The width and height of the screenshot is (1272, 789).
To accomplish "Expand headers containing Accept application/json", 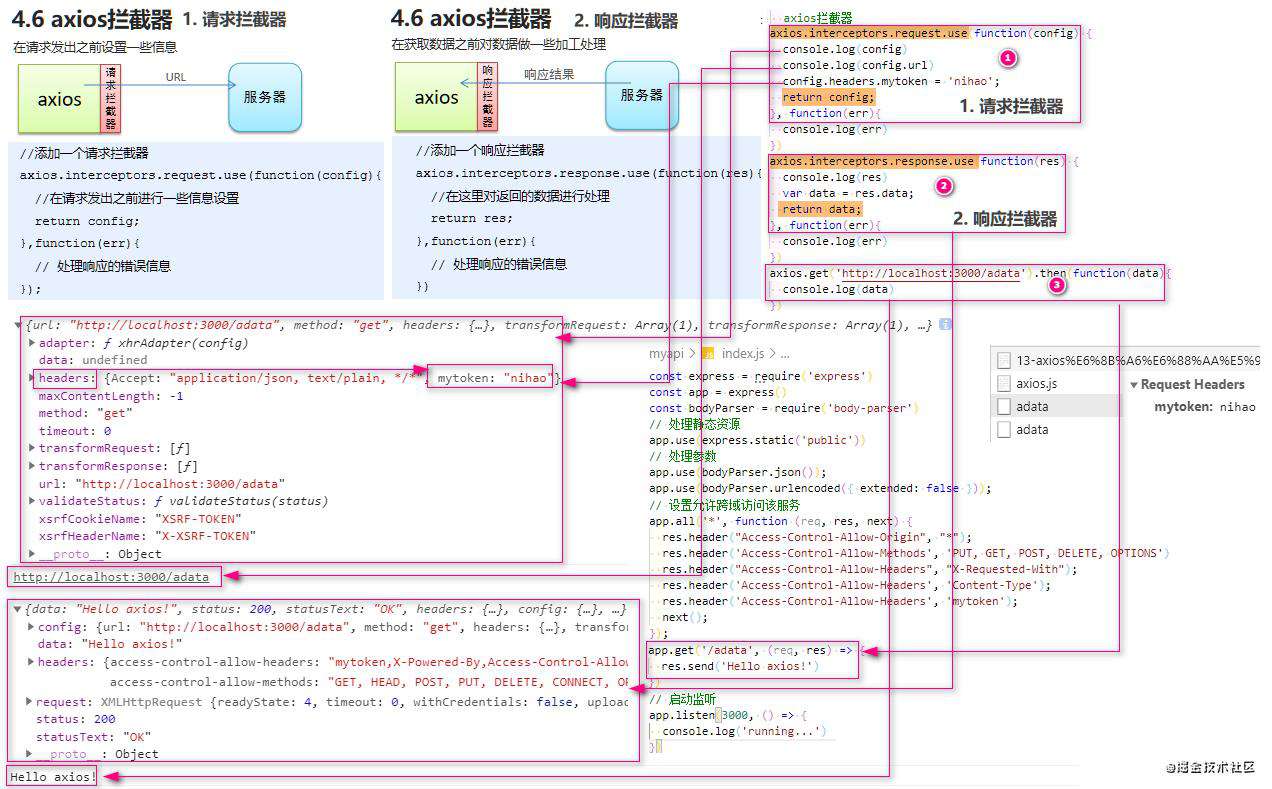I will [31, 378].
